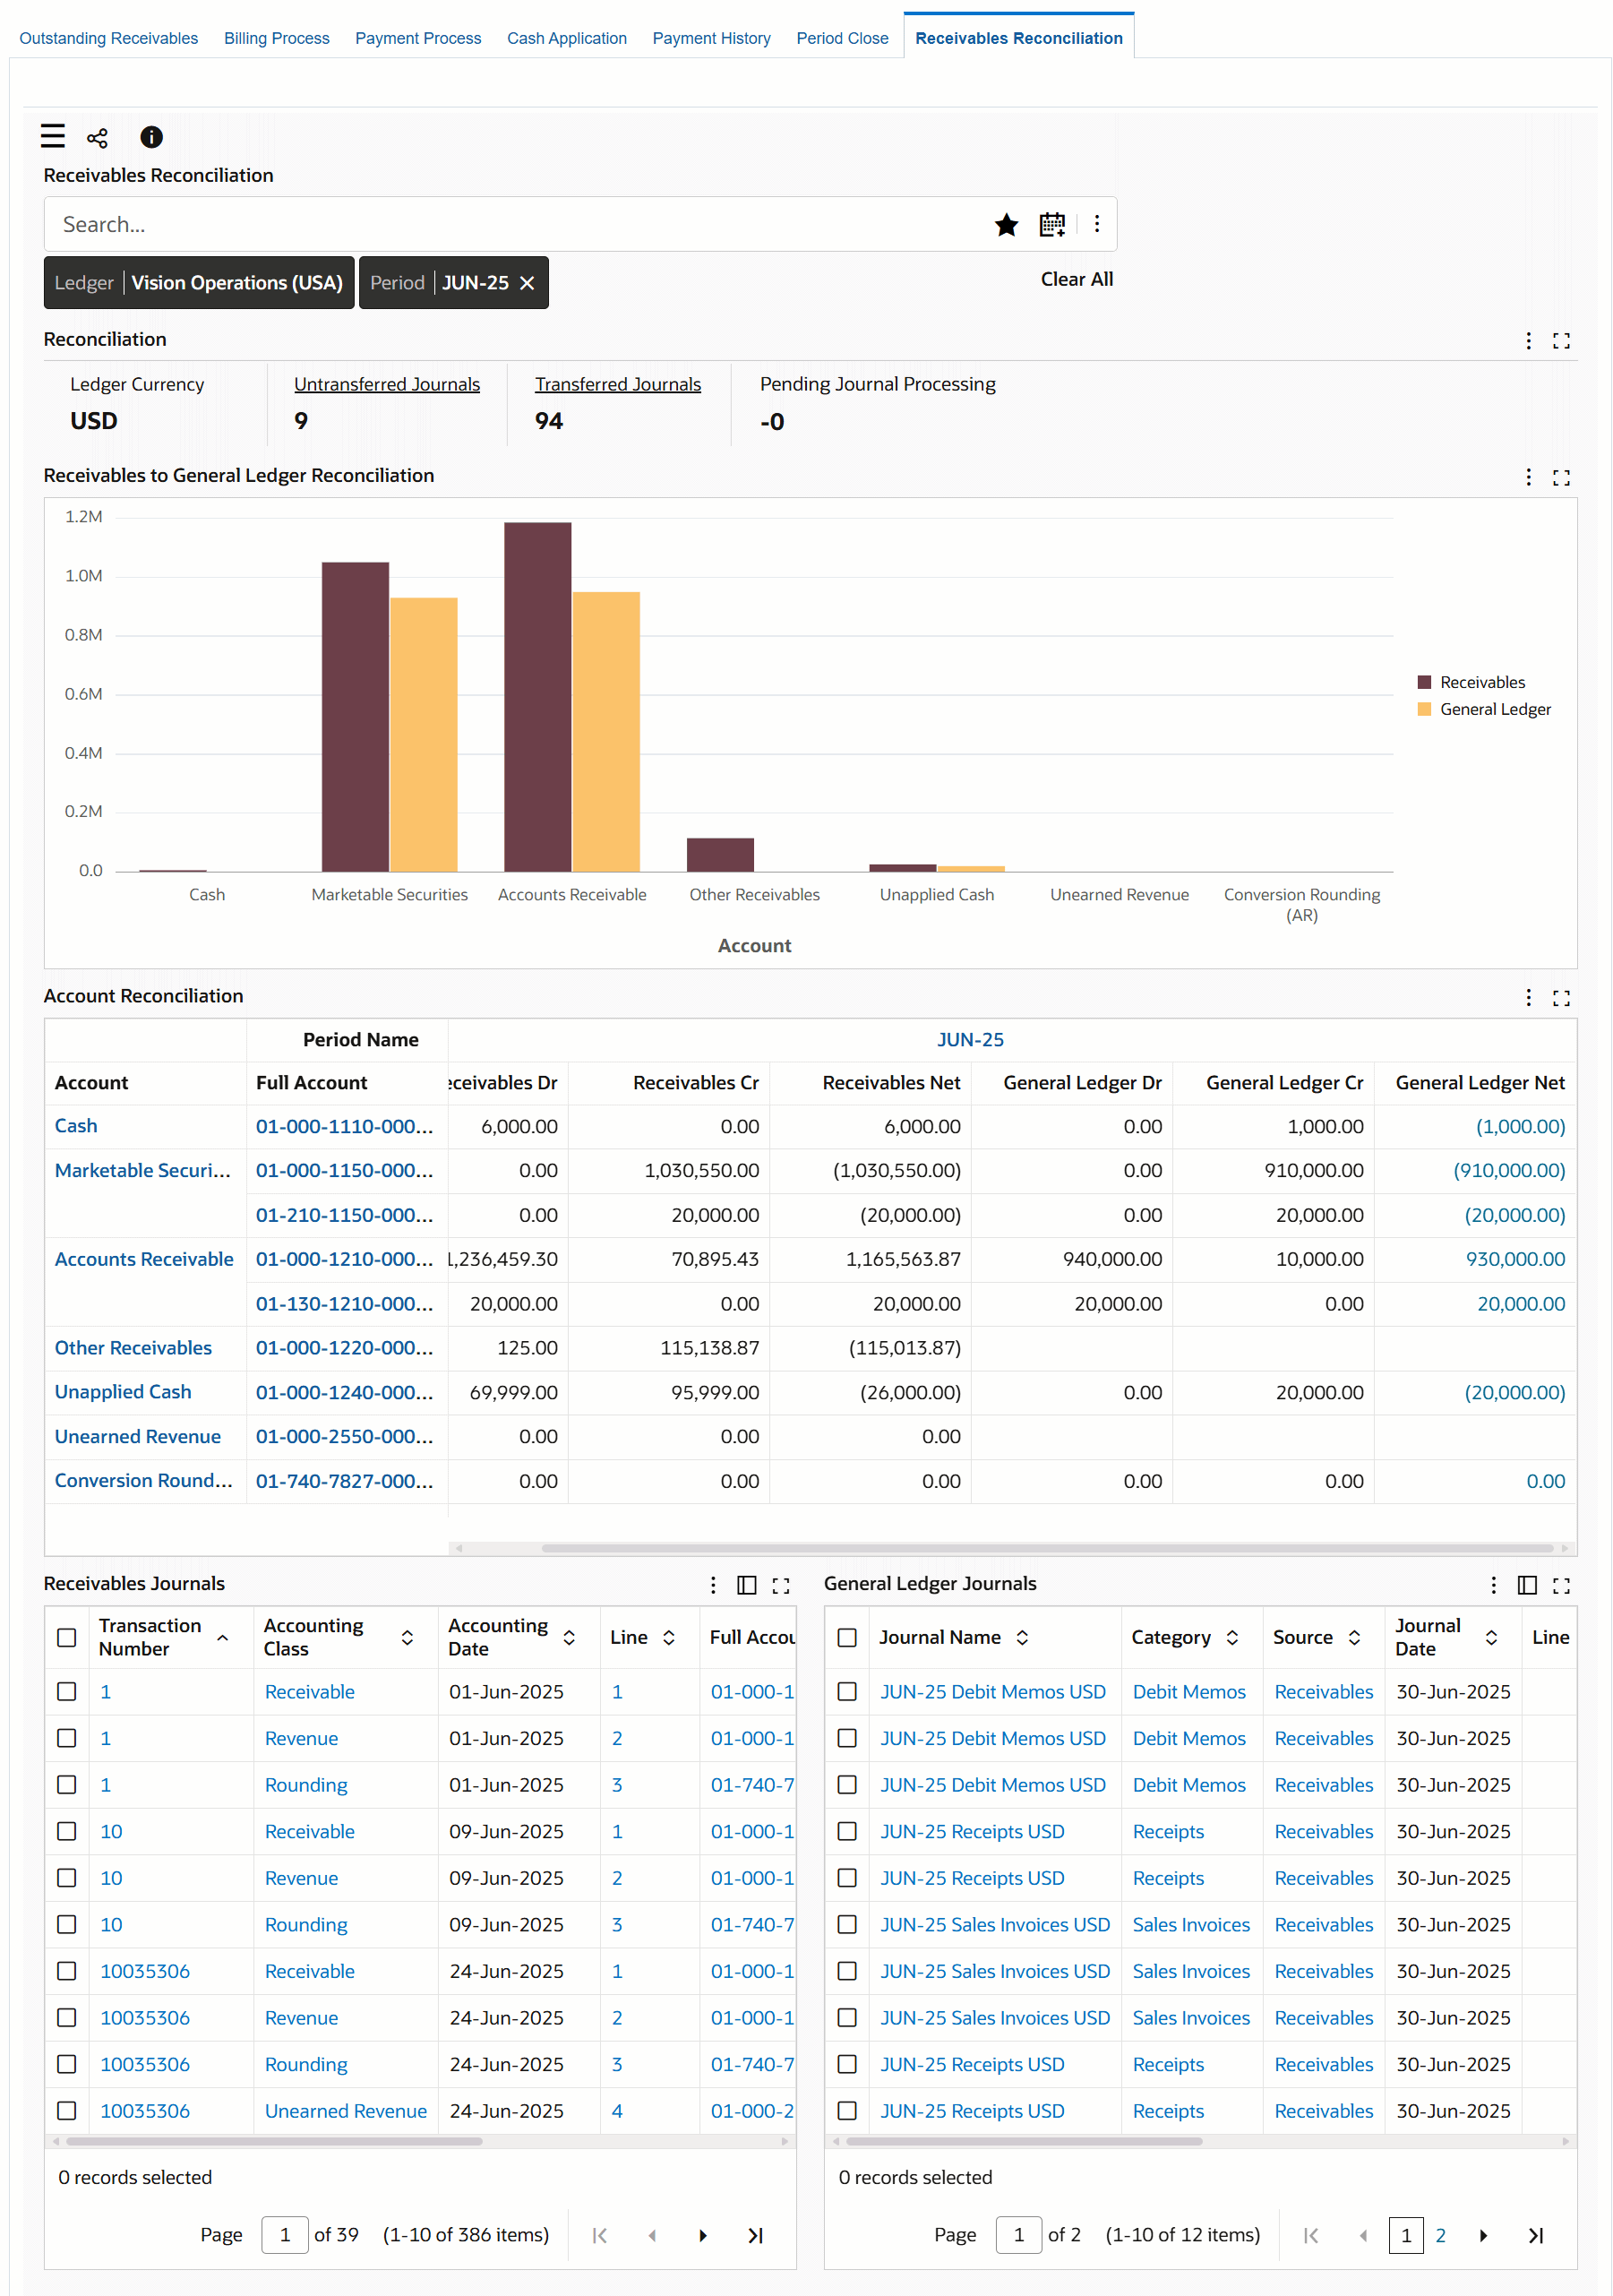Screen dimensions: 1613x2296
Task: Remove the Period JUN-25 filter chip
Action: (527, 283)
